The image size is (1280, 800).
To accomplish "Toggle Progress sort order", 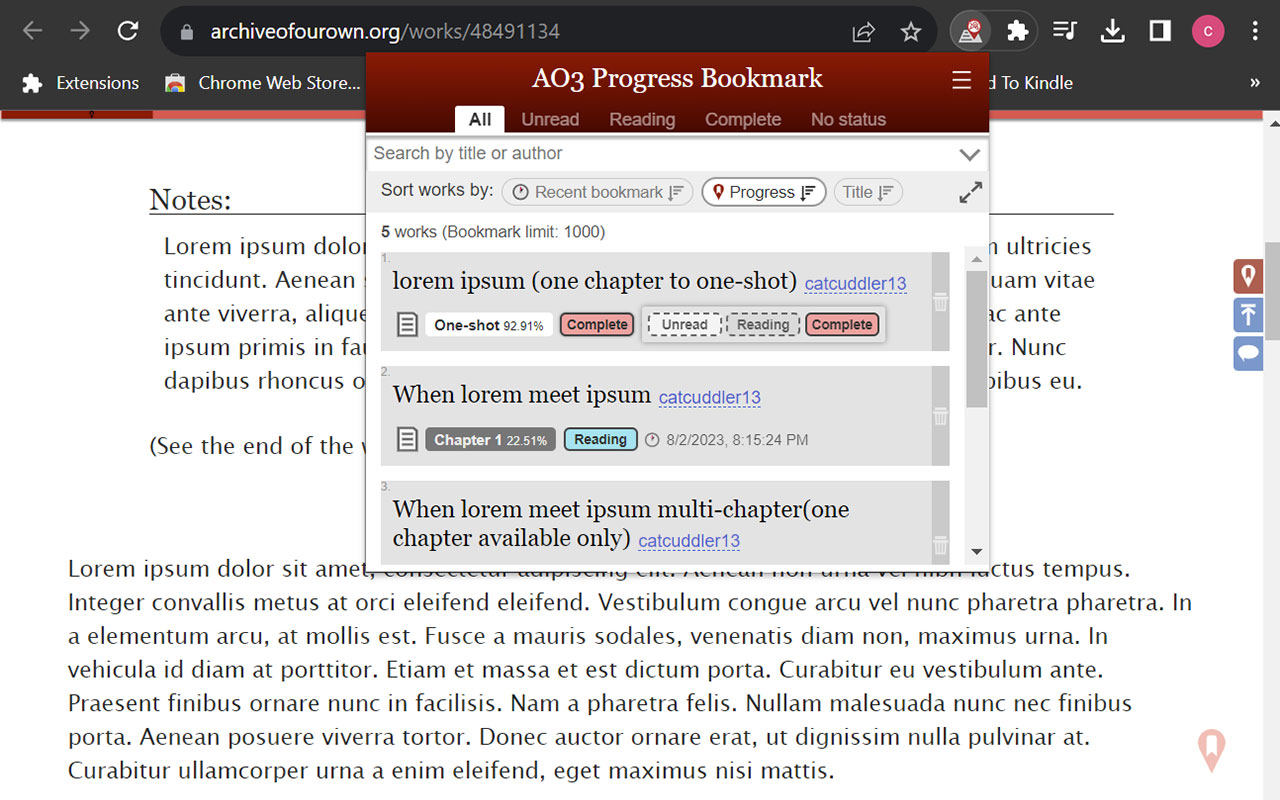I will click(763, 192).
